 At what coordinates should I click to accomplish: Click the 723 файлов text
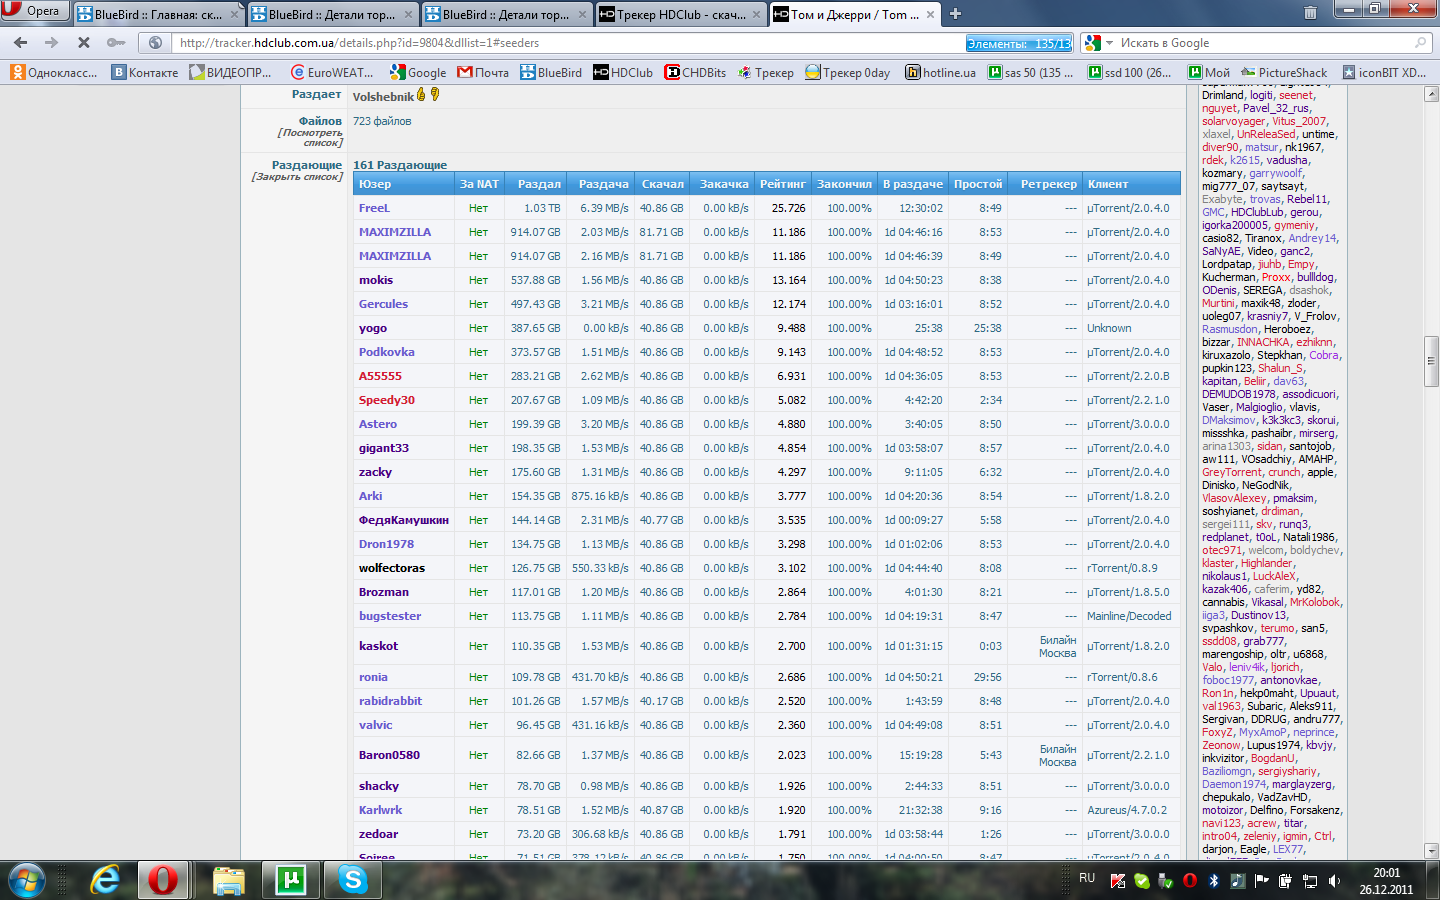[382, 121]
